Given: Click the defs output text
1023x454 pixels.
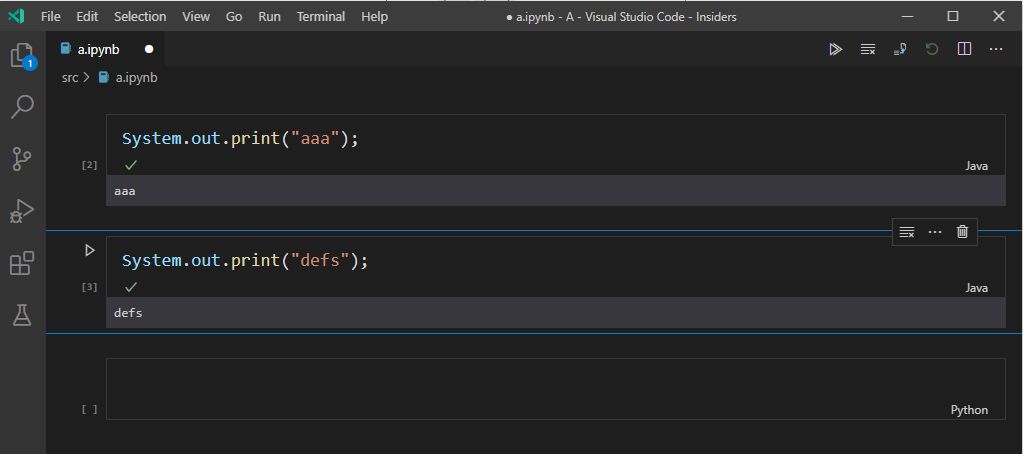Looking at the screenshot, I should [128, 314].
